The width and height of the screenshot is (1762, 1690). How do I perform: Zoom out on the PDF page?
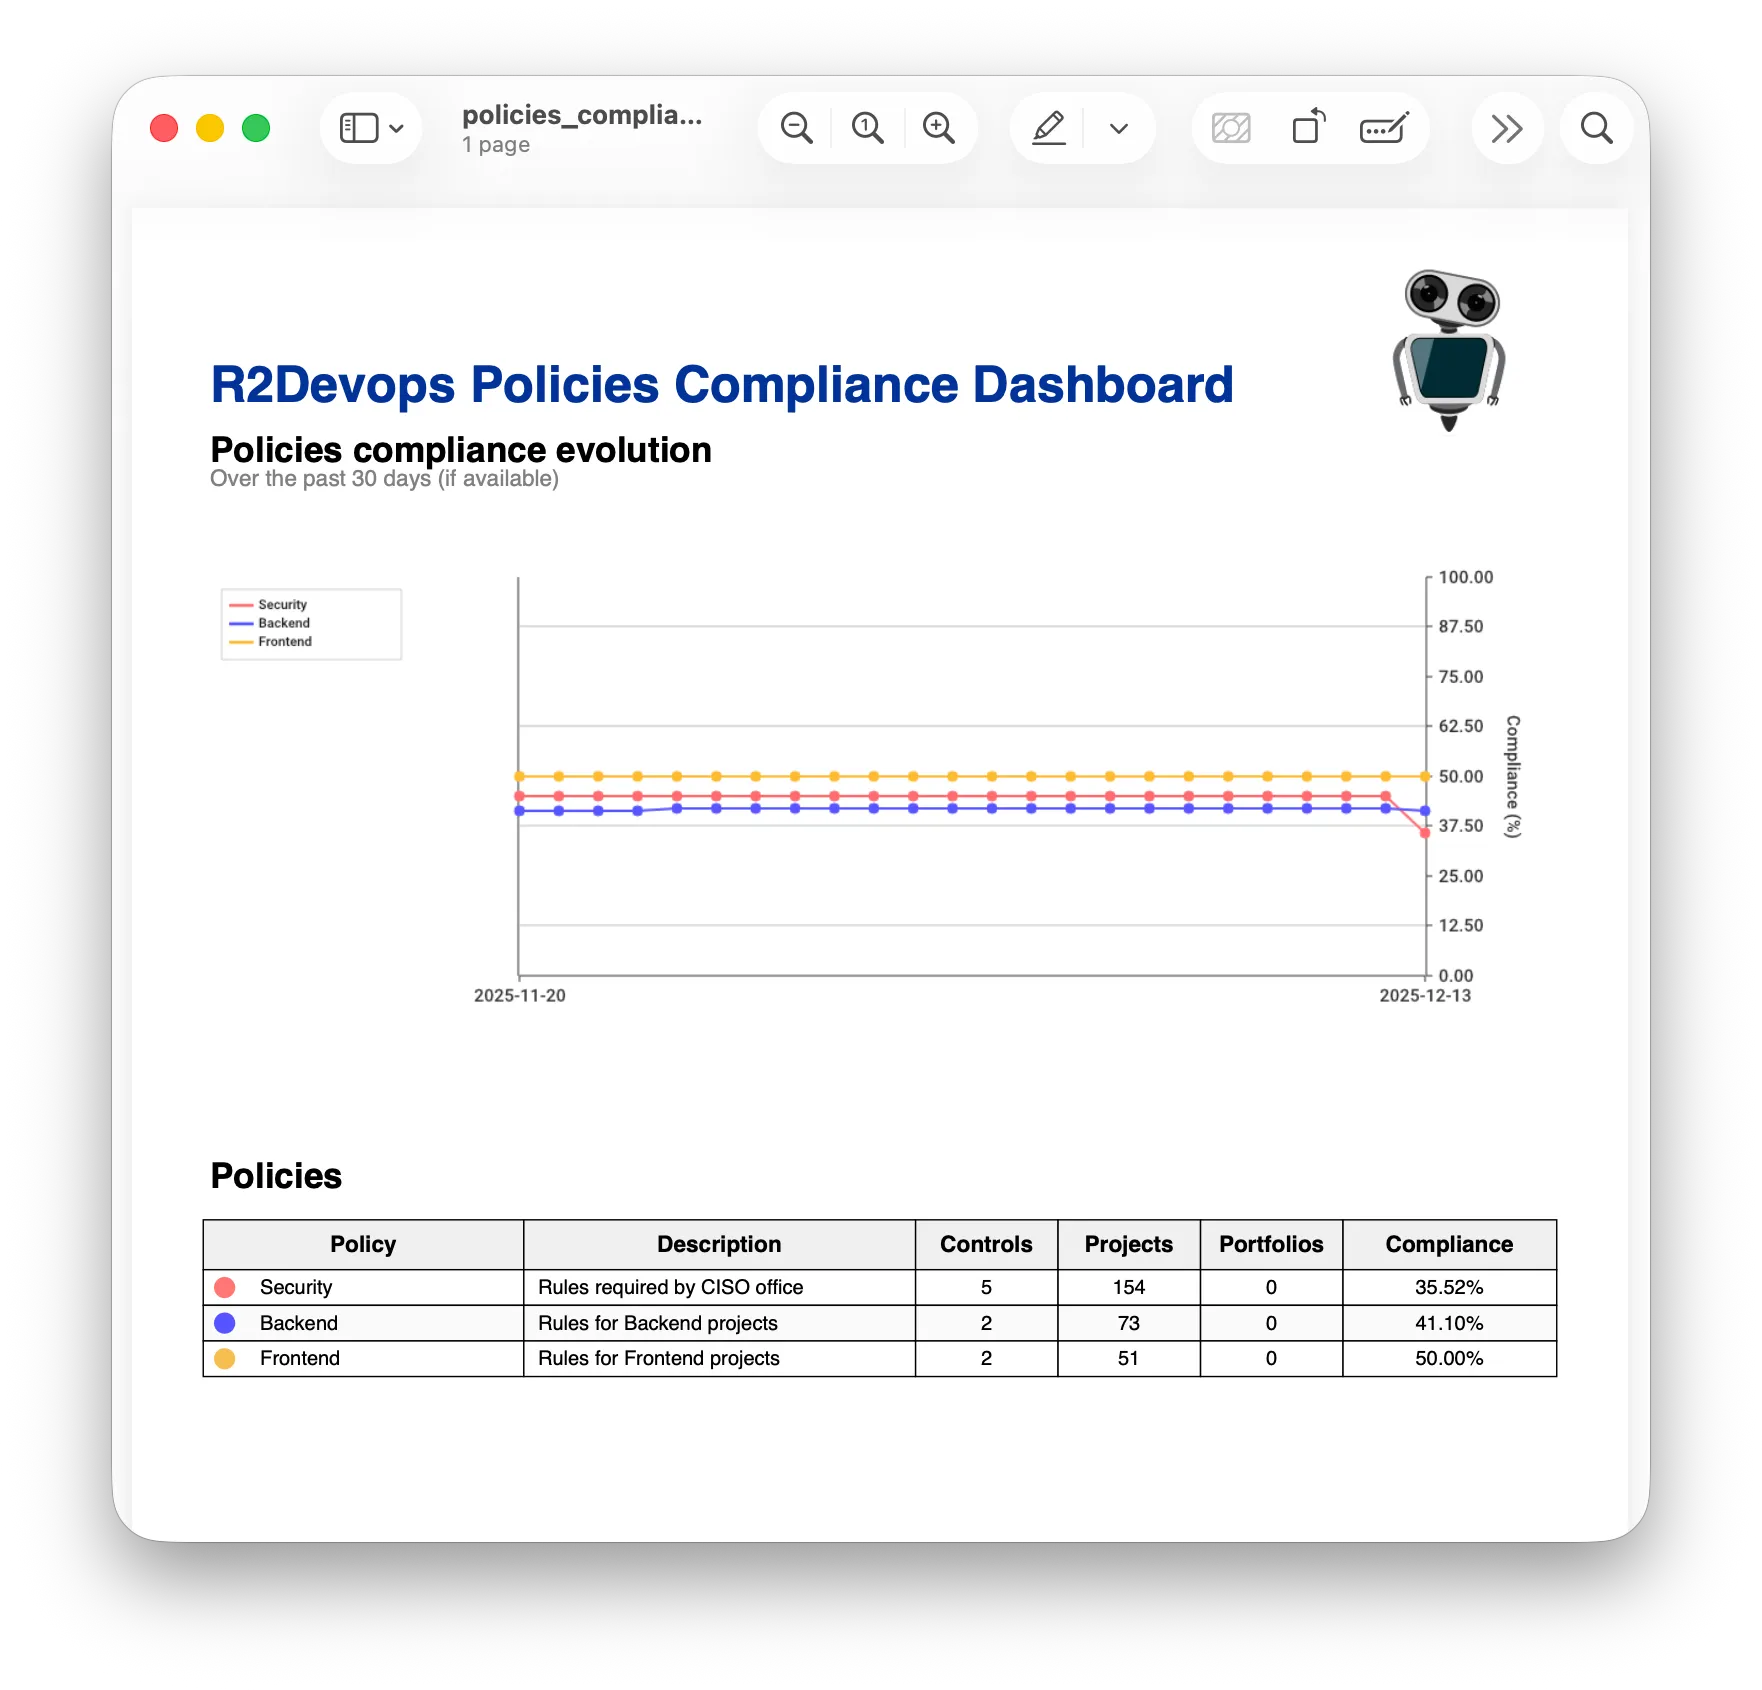pos(796,127)
